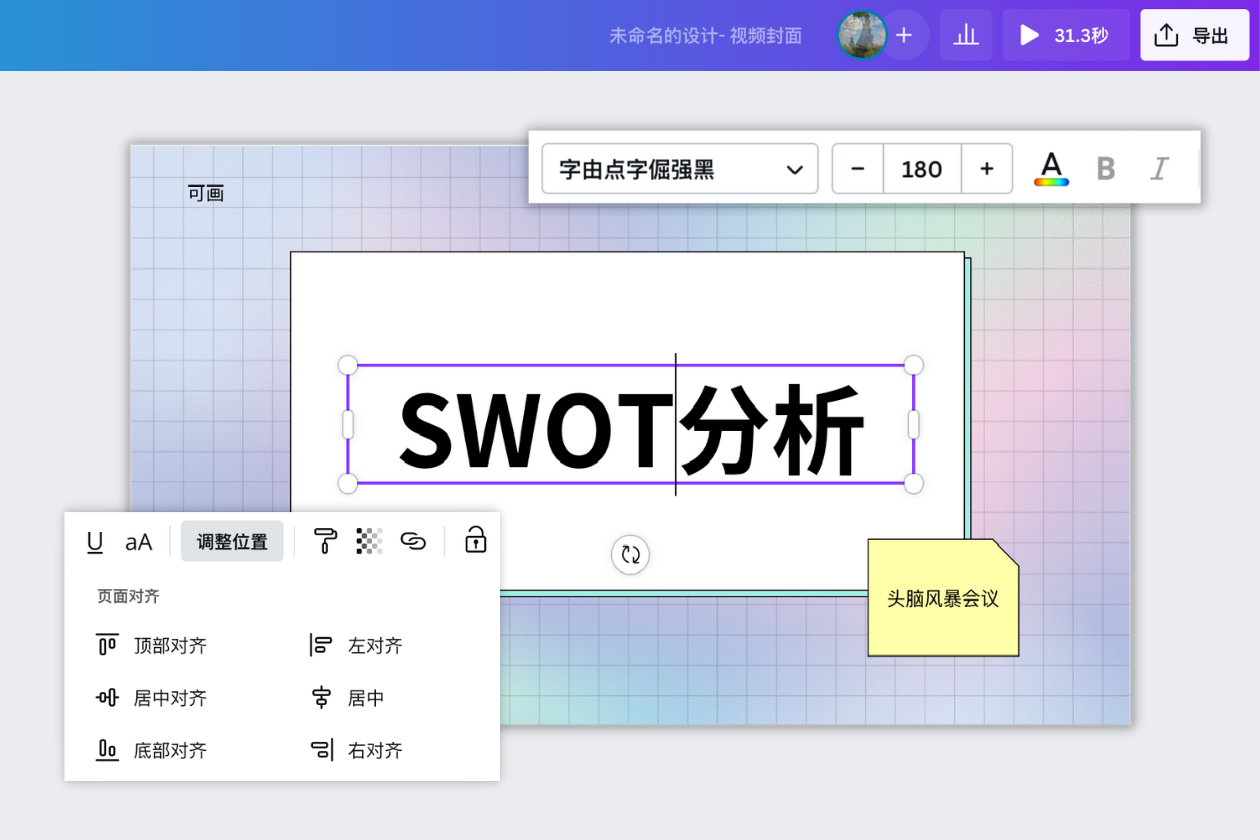Choose 底部对齐 alignment
The height and width of the screenshot is (840, 1260).
click(x=151, y=750)
